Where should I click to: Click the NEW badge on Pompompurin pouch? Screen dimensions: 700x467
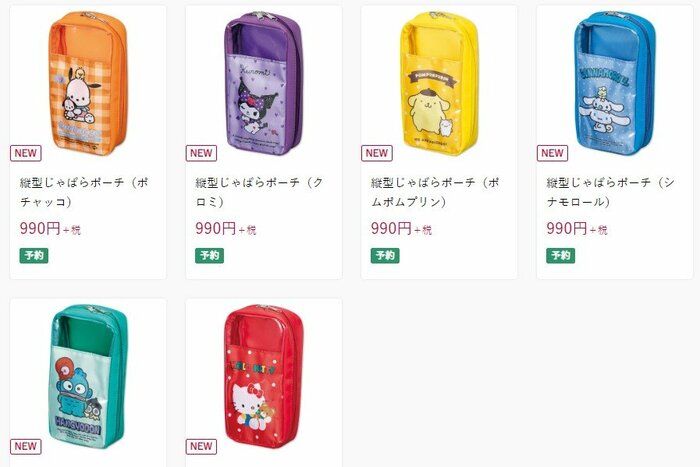377,153
